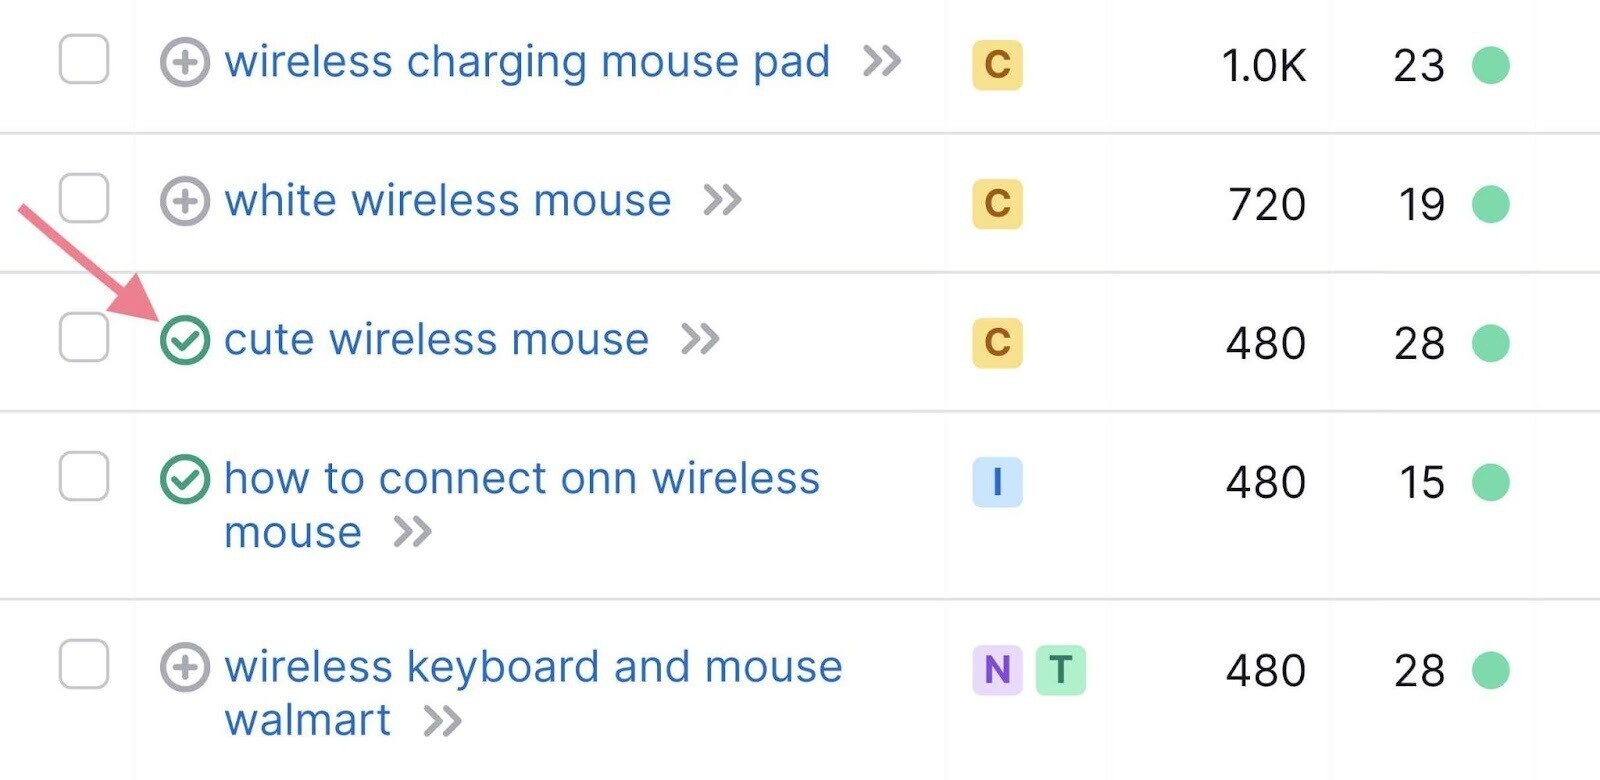This screenshot has width=1600, height=780.
Task: Expand the white wireless mouse row with the plus icon
Action: click(x=183, y=203)
